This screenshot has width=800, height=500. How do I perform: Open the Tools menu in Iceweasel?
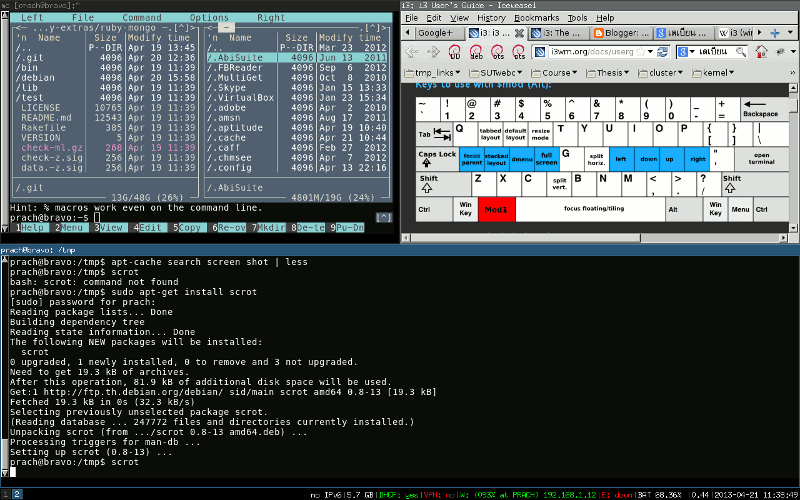[578, 18]
